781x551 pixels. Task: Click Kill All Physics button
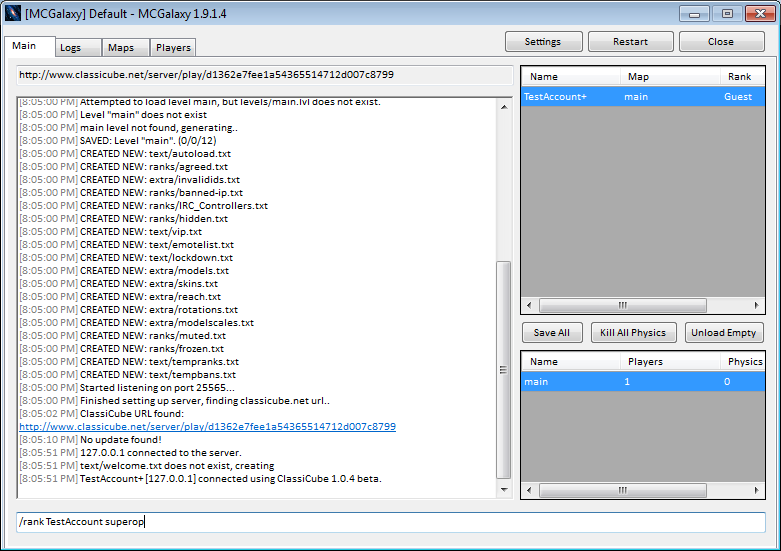(x=633, y=333)
